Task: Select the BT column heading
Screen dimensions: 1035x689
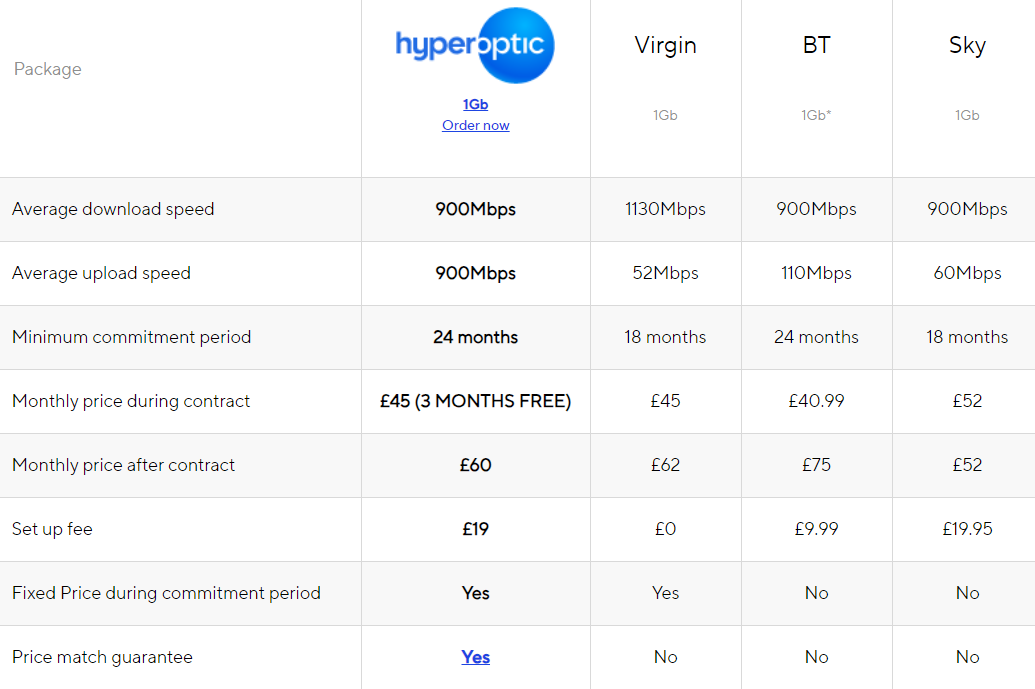Action: [817, 45]
